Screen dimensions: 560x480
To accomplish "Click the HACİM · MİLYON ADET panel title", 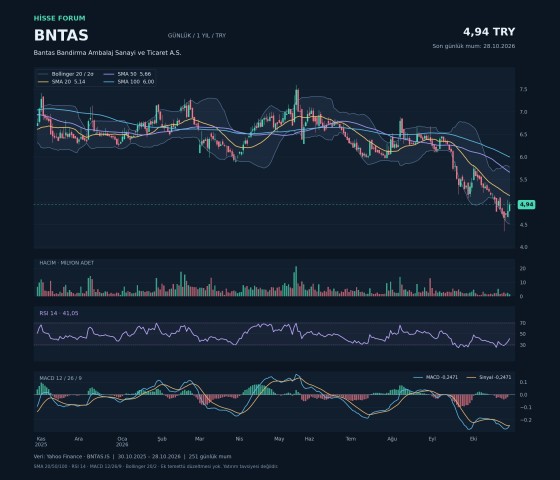I will pos(67,263).
